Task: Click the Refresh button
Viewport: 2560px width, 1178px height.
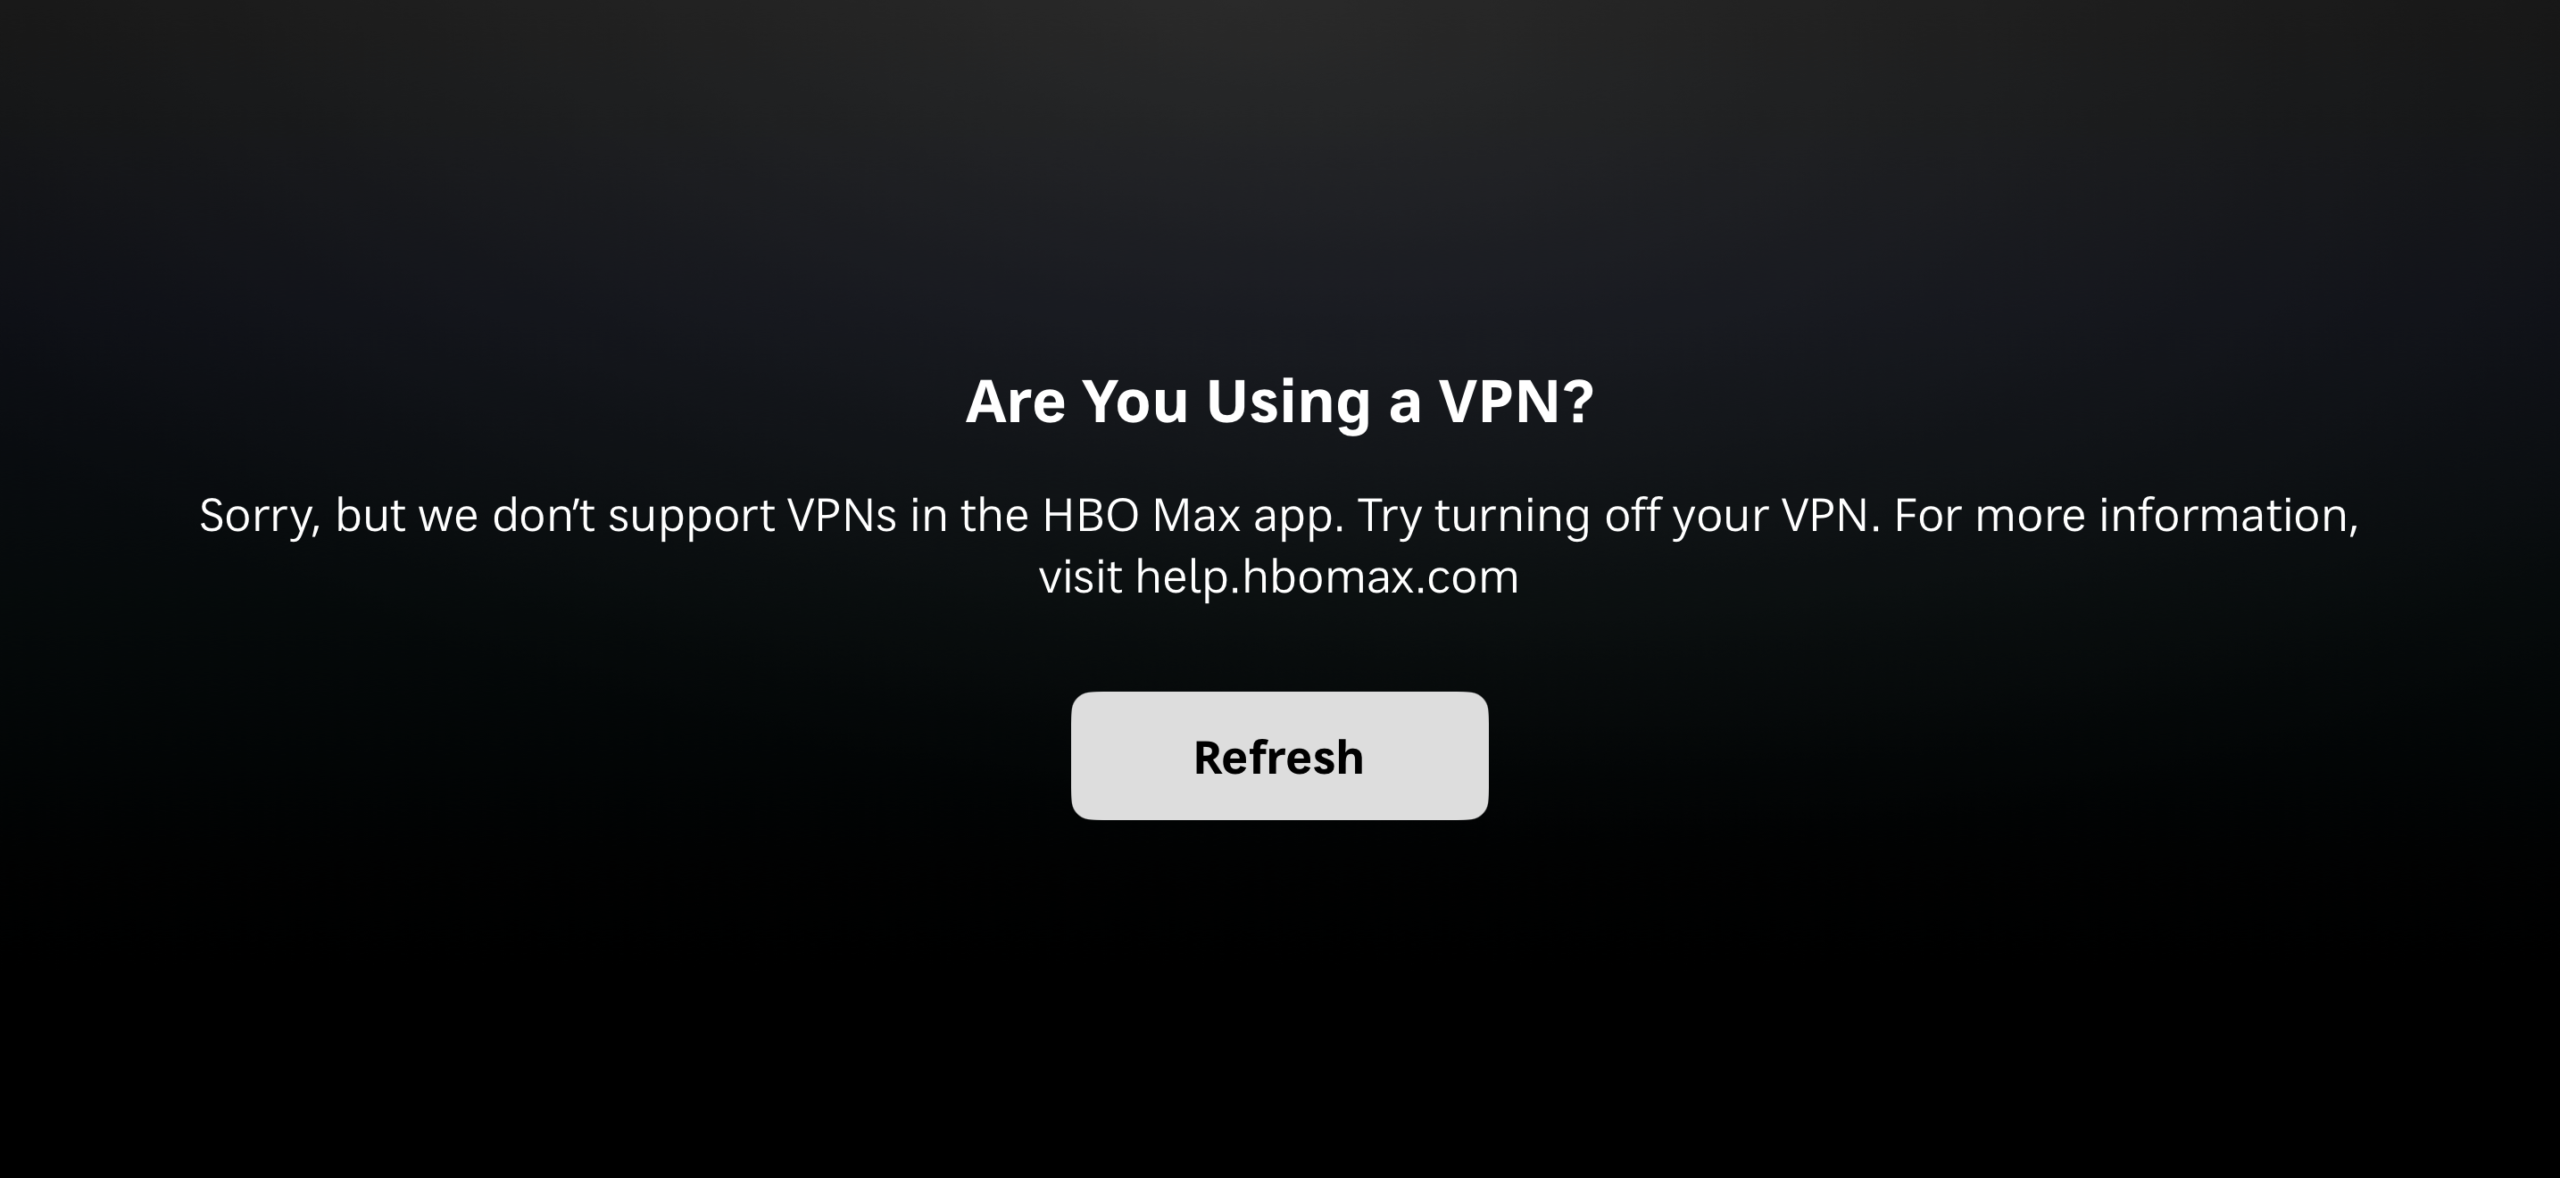Action: point(1279,756)
